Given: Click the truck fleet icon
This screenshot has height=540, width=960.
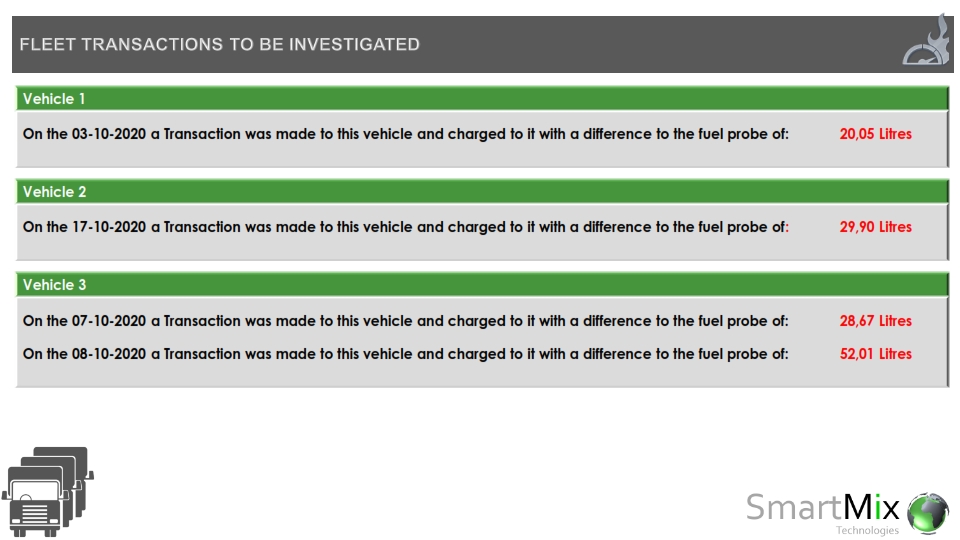Looking at the screenshot, I should click(x=48, y=492).
